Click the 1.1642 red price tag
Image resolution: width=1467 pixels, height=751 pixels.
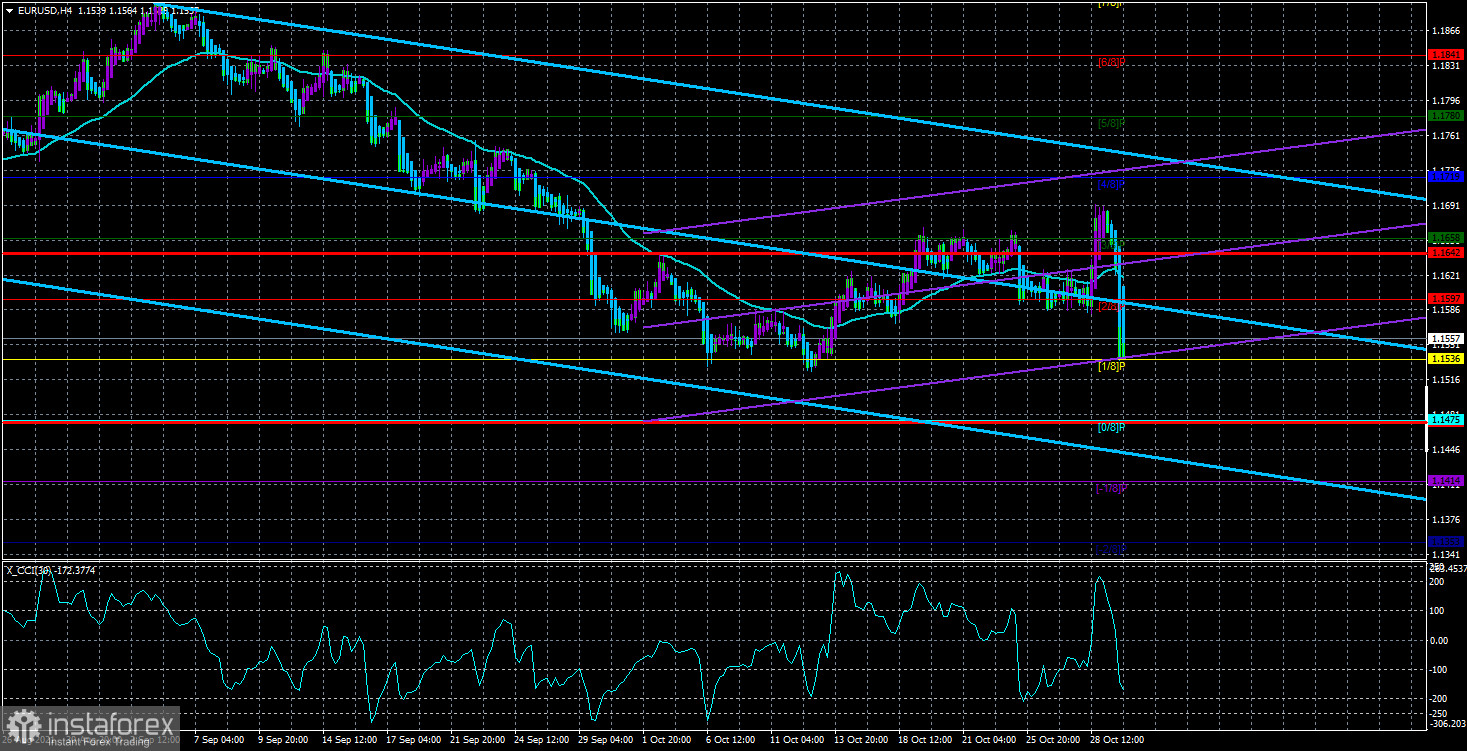tap(1446, 253)
